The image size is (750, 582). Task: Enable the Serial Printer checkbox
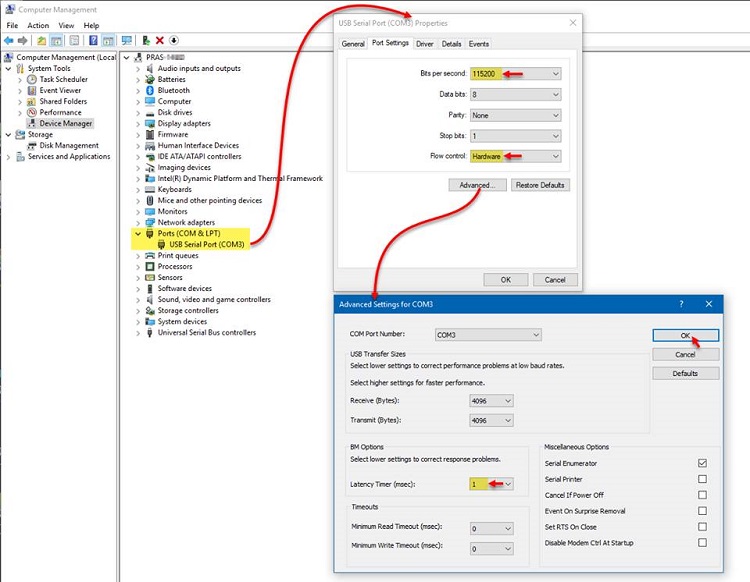click(702, 479)
